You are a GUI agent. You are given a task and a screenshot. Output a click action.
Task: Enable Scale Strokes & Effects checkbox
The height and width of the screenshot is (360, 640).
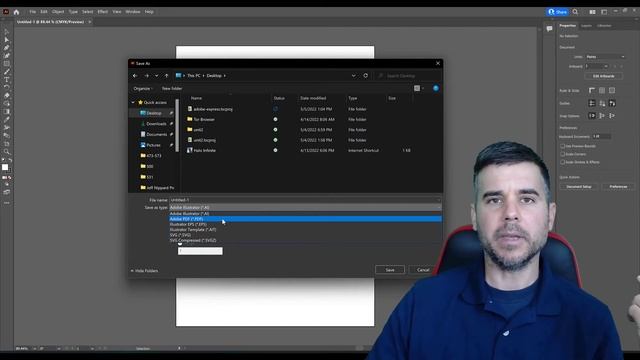(562, 162)
